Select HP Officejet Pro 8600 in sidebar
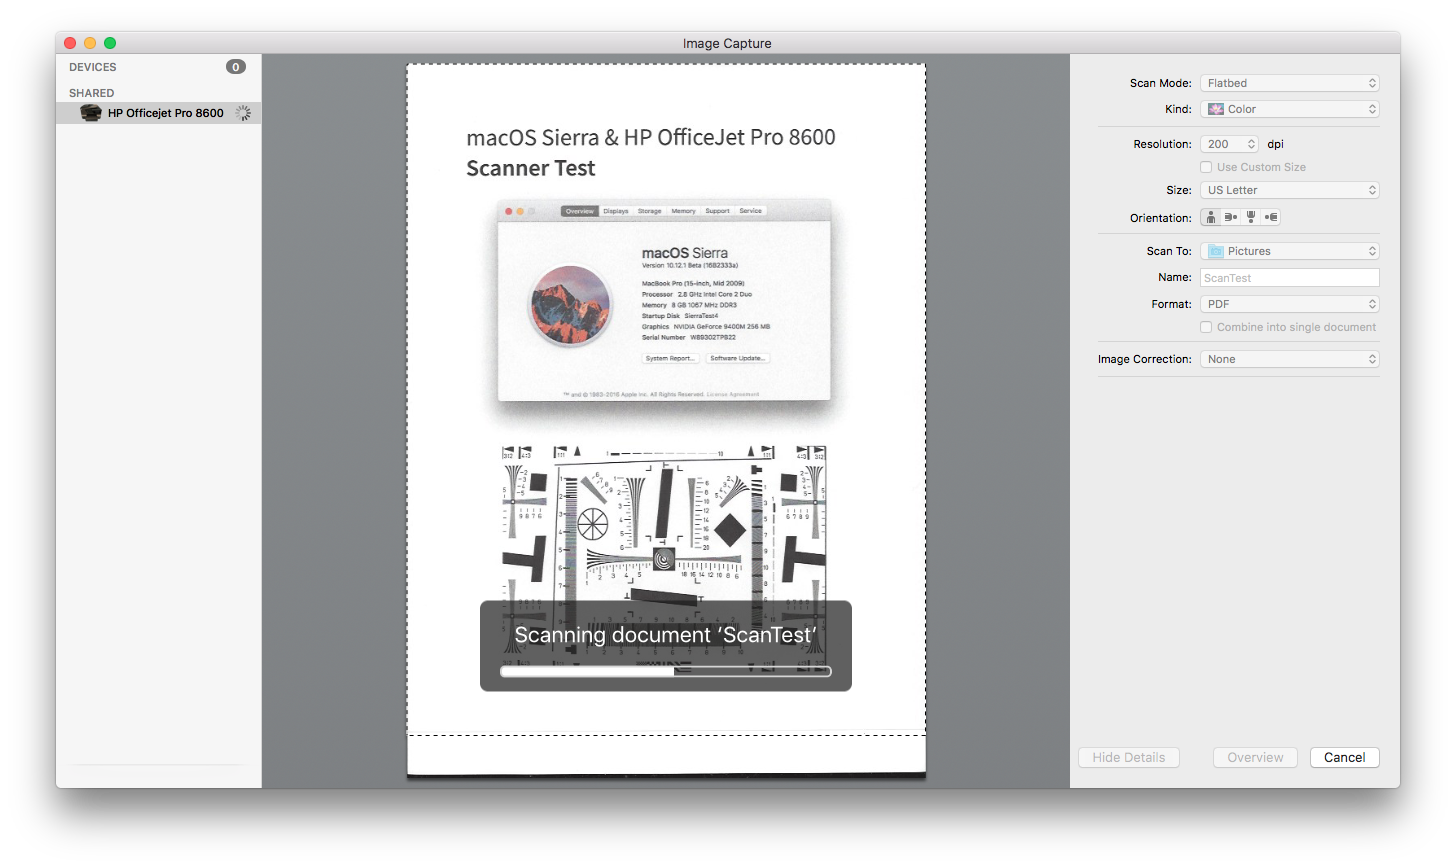 tap(159, 113)
